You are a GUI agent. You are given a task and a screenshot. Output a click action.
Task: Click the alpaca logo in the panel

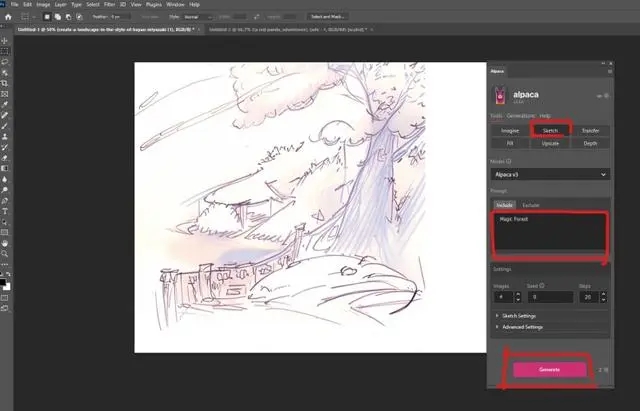[x=500, y=95]
